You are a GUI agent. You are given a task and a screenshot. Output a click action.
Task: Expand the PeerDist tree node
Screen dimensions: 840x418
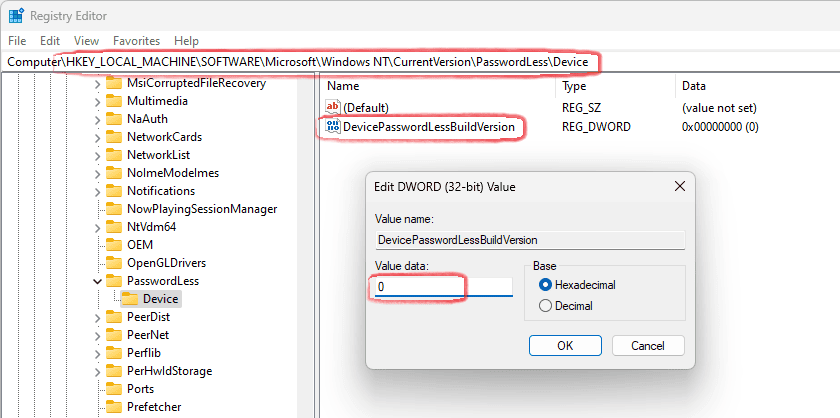(x=97, y=317)
